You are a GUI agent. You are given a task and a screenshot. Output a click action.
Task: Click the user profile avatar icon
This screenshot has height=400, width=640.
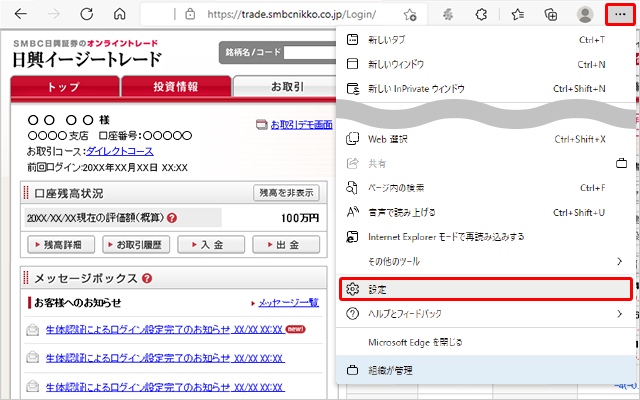point(586,15)
